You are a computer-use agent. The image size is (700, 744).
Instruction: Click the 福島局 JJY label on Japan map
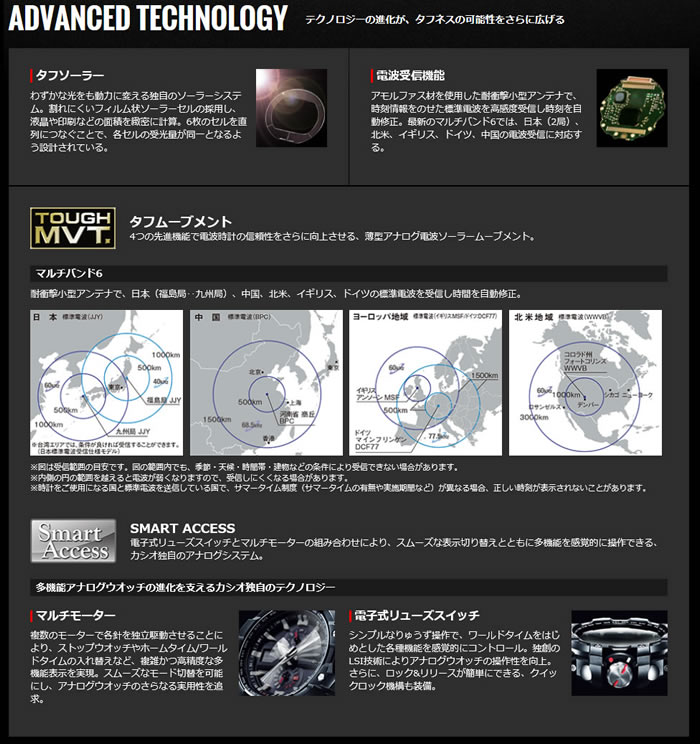coord(164,400)
